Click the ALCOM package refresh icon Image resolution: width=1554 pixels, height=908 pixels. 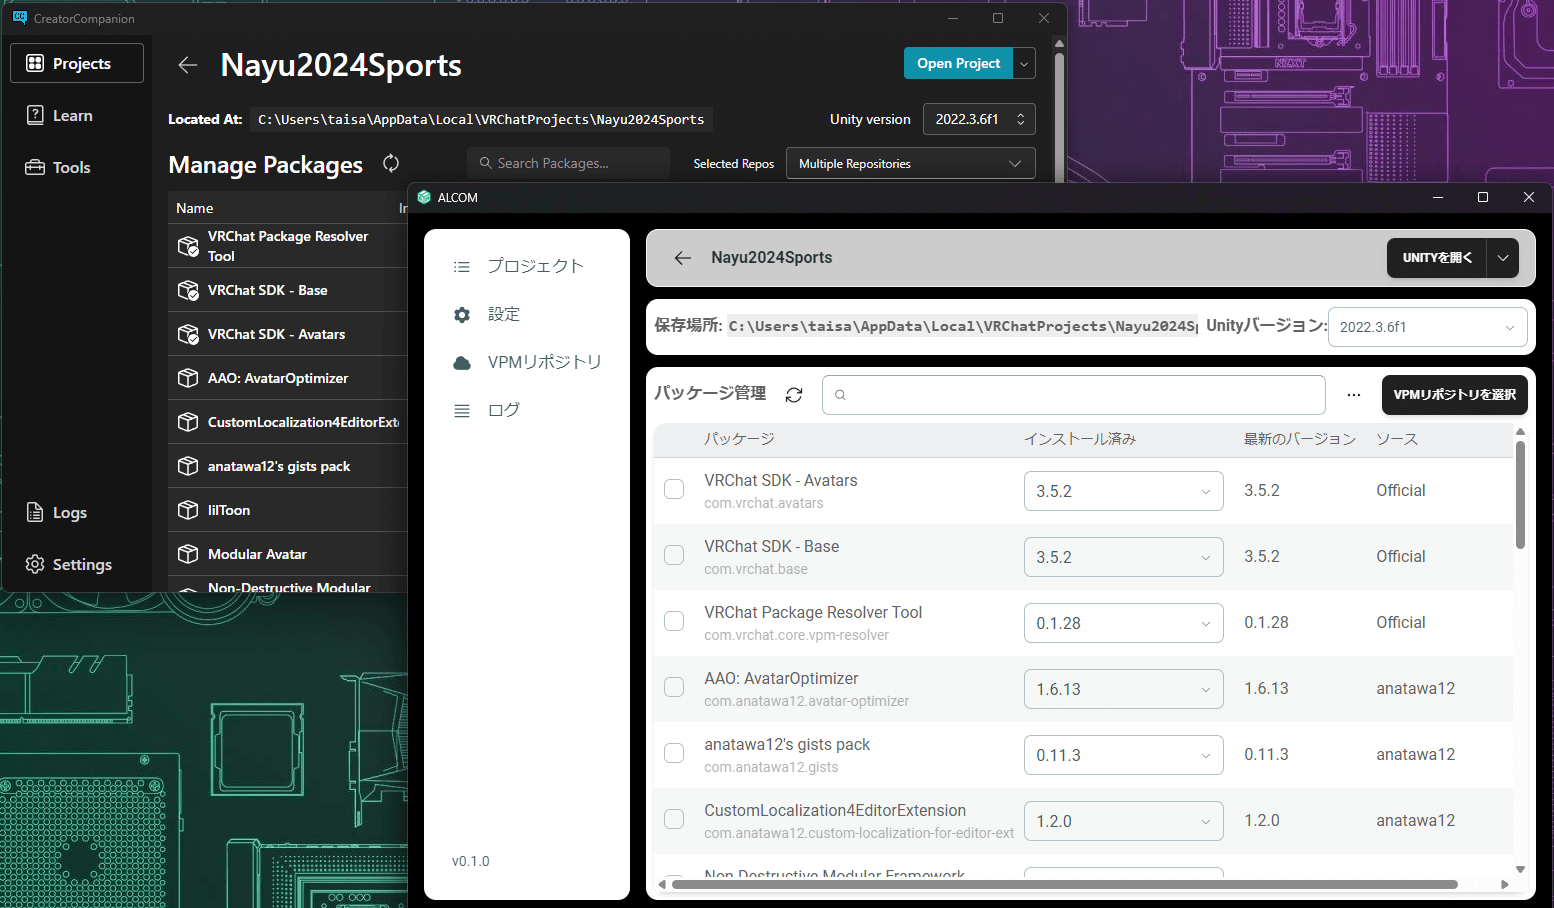point(794,395)
